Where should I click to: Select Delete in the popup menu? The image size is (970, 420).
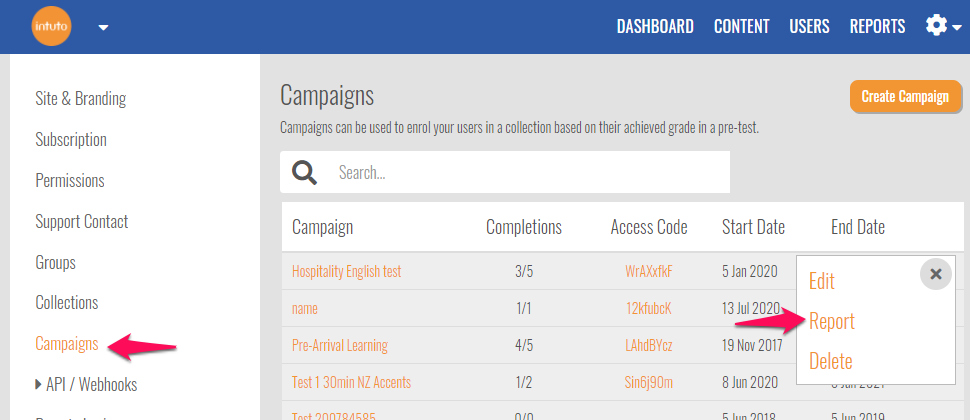pos(830,361)
